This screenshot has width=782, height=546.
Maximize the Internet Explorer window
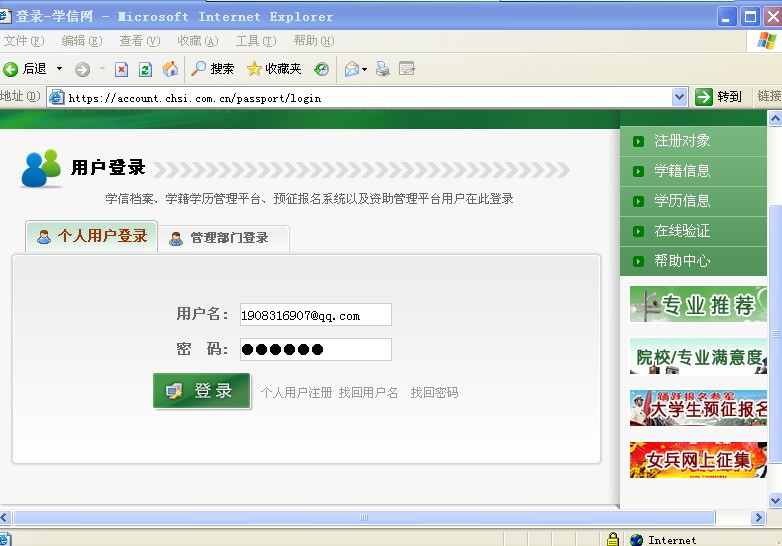pyautogui.click(x=750, y=17)
